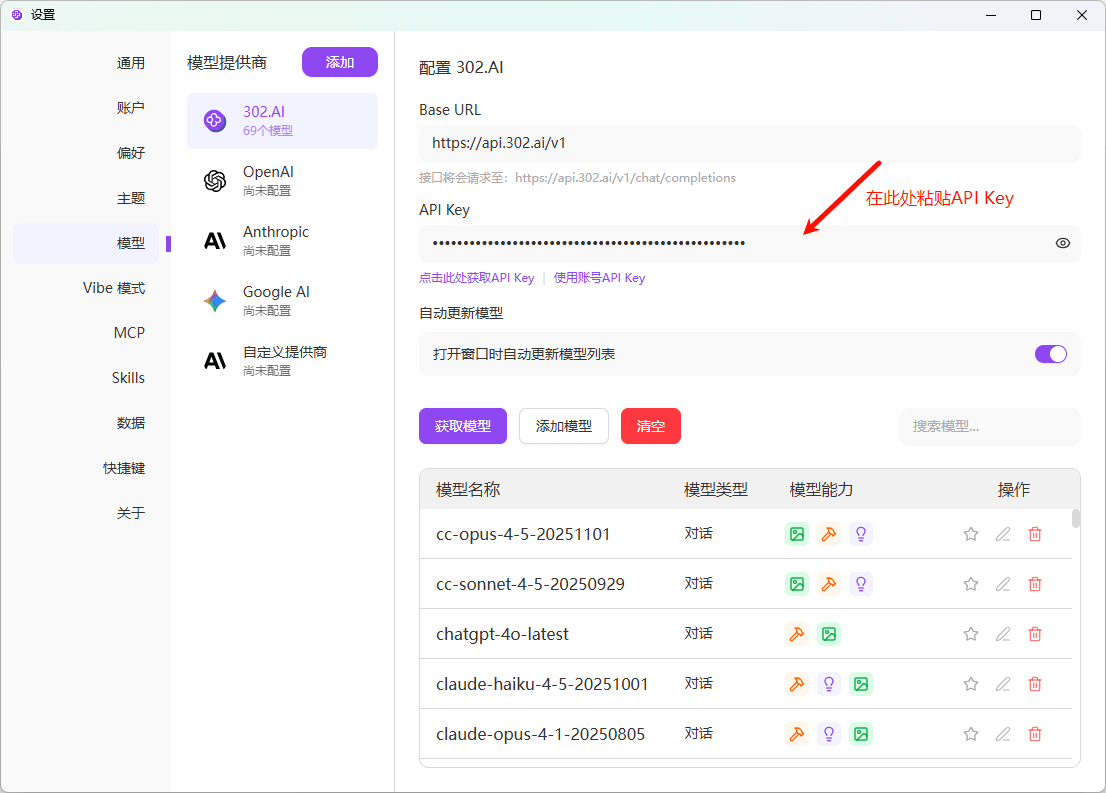
Task: Click the green image capability icon for cc-opus-4-5-20251101
Action: coord(797,534)
